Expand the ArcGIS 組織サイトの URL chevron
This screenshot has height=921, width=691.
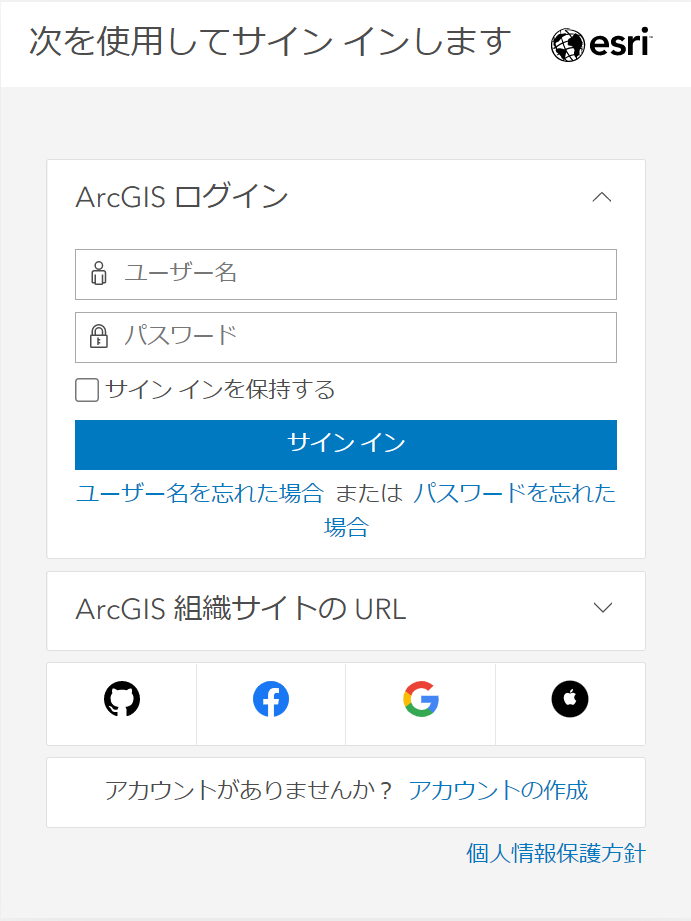[x=603, y=607]
